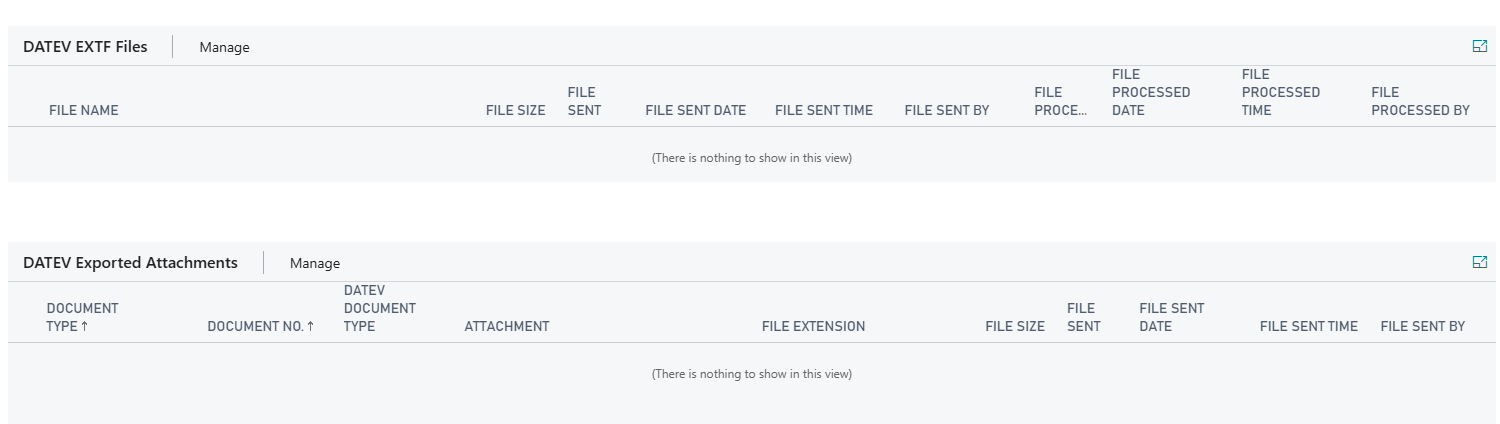This screenshot has width=1500, height=424.
Task: Open Manage menu for DATEV EXTF Files
Action: (224, 47)
